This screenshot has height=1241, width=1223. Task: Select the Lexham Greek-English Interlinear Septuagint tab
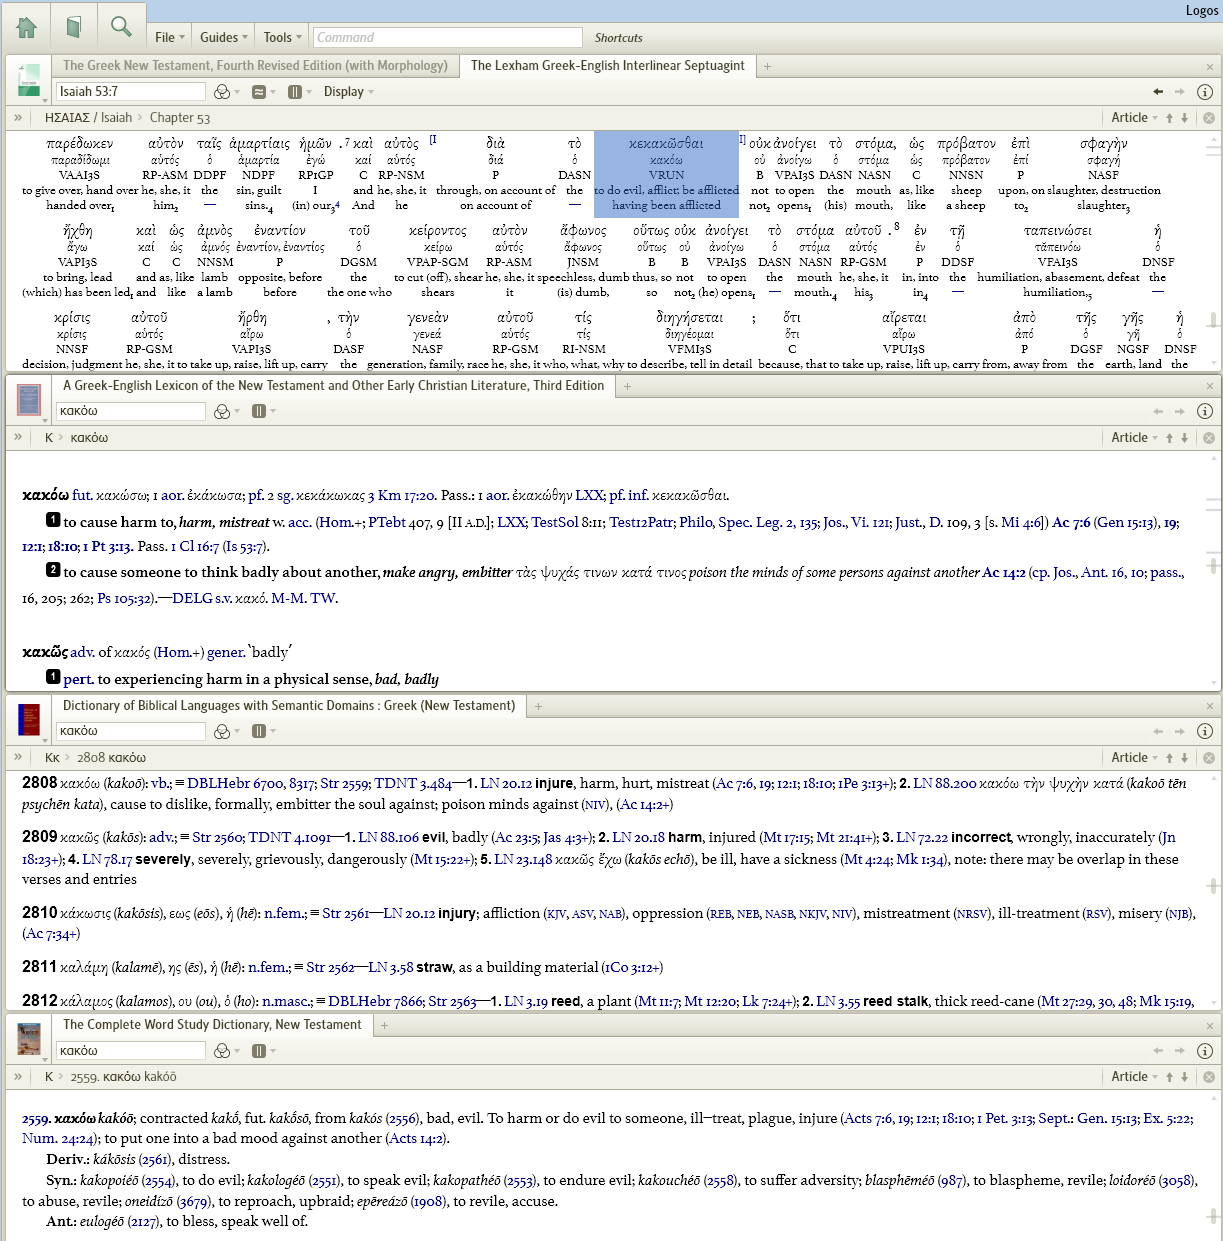tap(607, 66)
